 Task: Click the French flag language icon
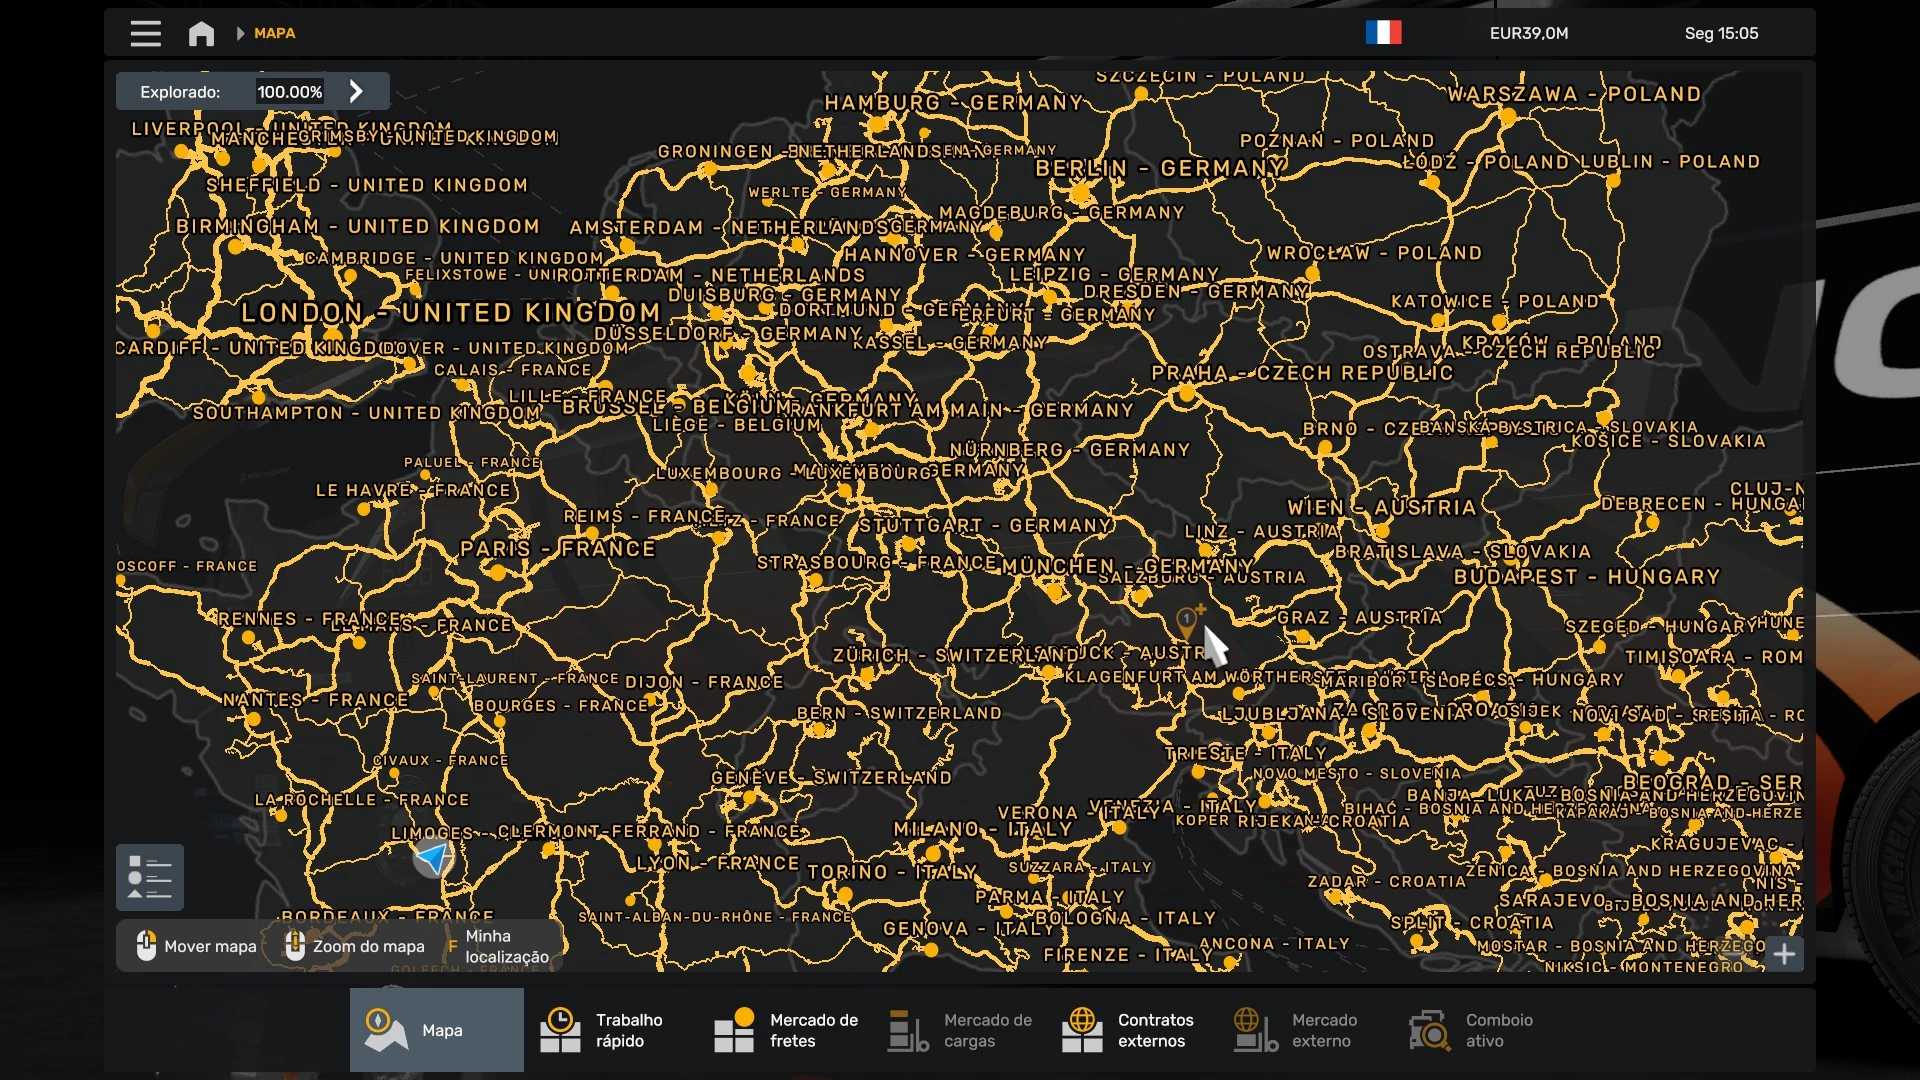(1383, 33)
